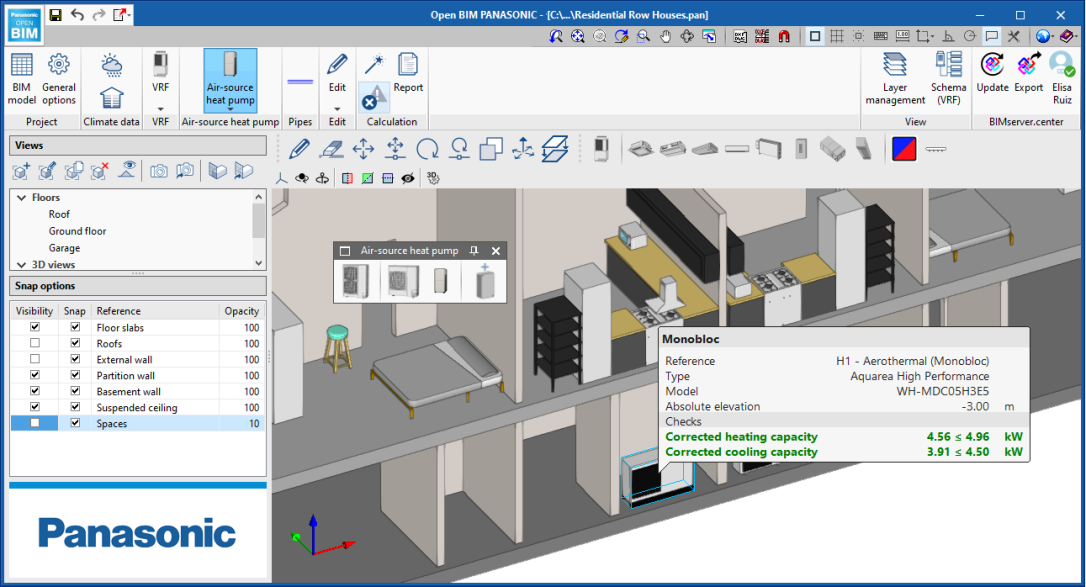1086x587 pixels.
Task: Open General options gear
Action: [x=59, y=79]
